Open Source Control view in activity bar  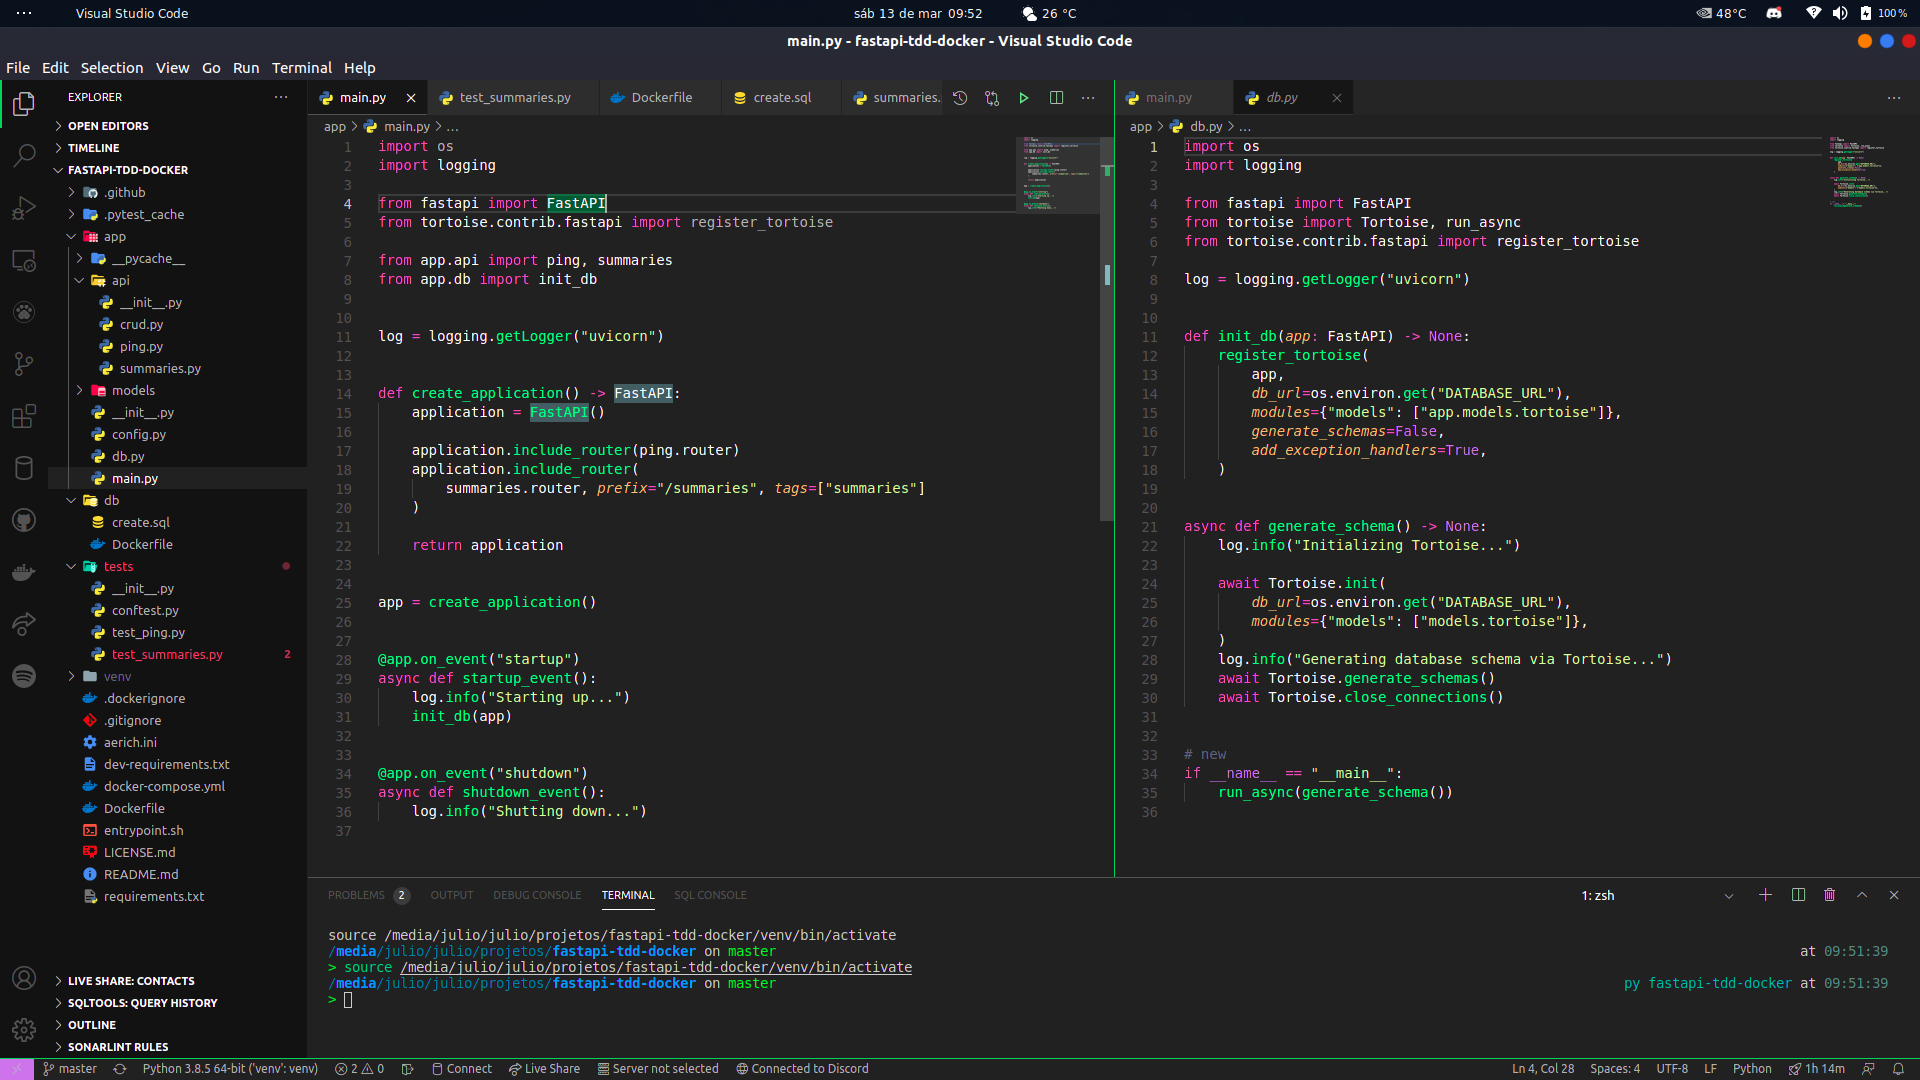pos(24,364)
